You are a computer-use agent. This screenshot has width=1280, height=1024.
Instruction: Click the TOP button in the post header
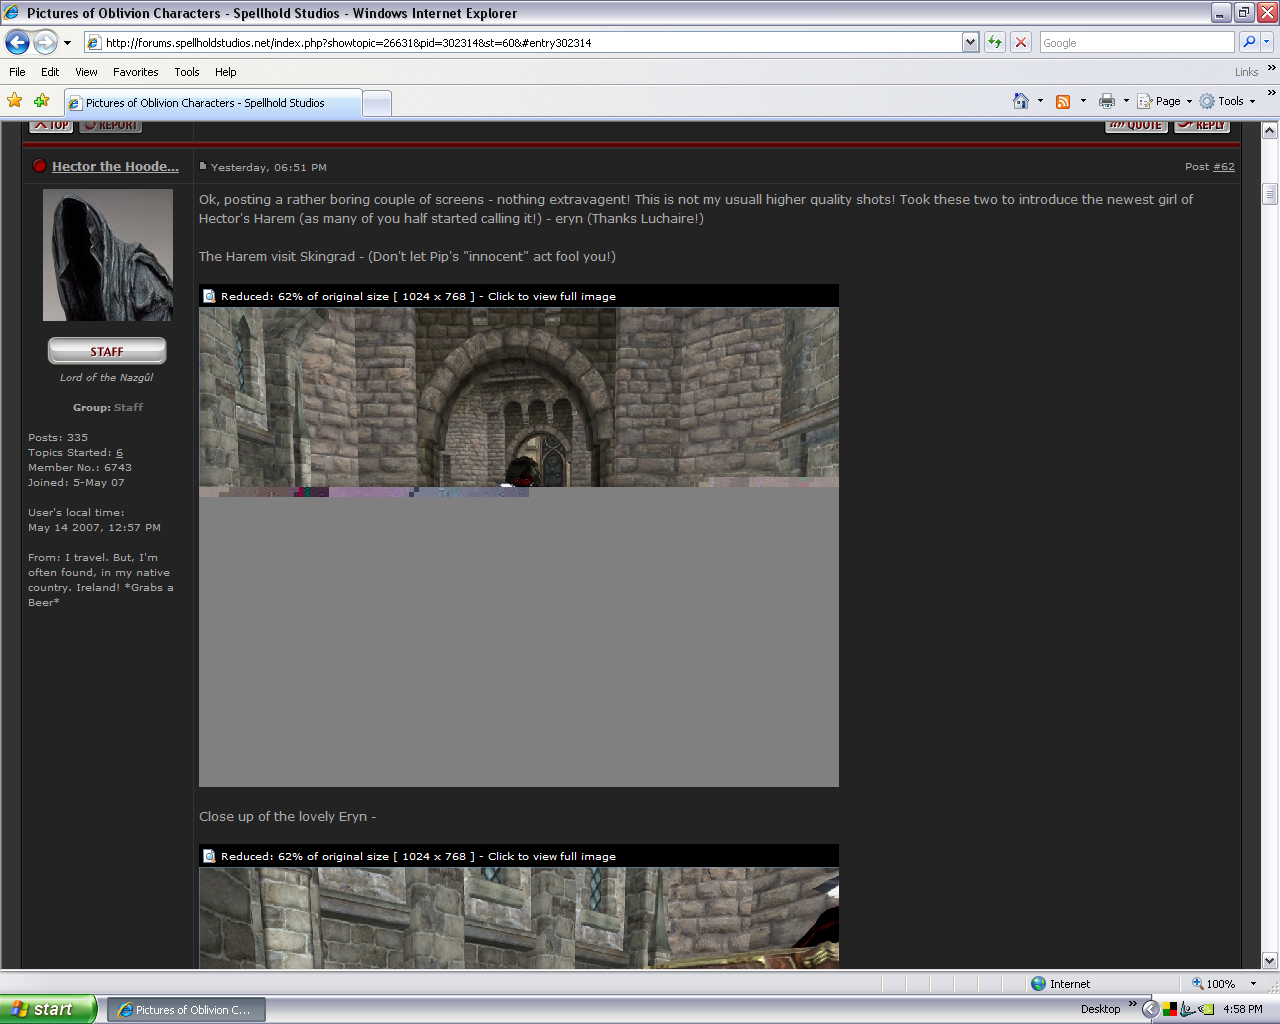[x=51, y=126]
